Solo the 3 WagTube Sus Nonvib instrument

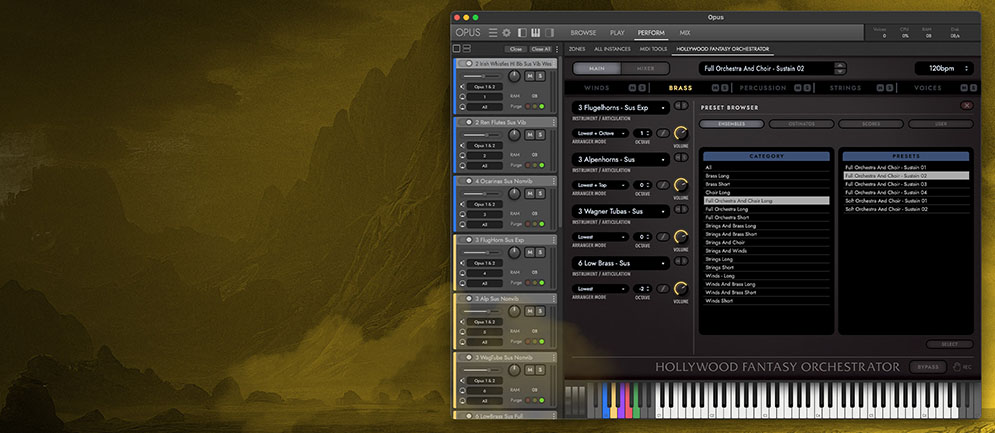coord(540,370)
